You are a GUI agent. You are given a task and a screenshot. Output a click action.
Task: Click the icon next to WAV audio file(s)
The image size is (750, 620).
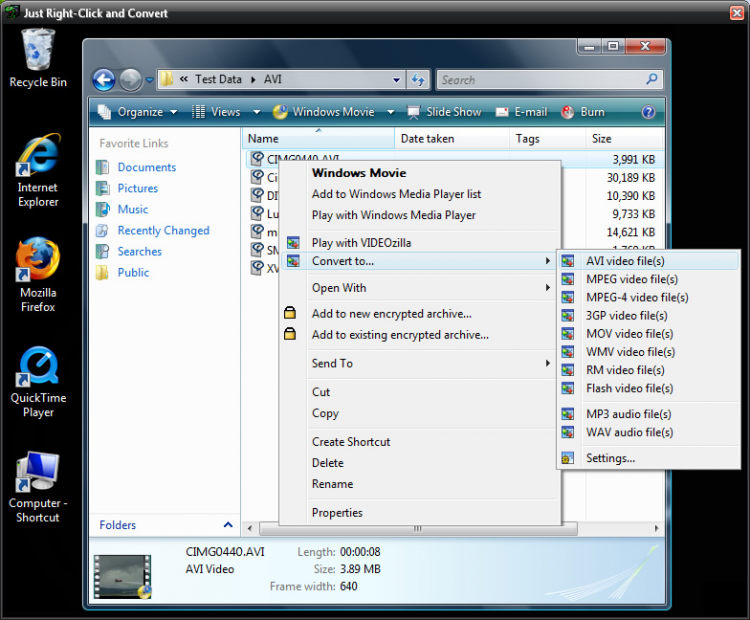(x=567, y=432)
